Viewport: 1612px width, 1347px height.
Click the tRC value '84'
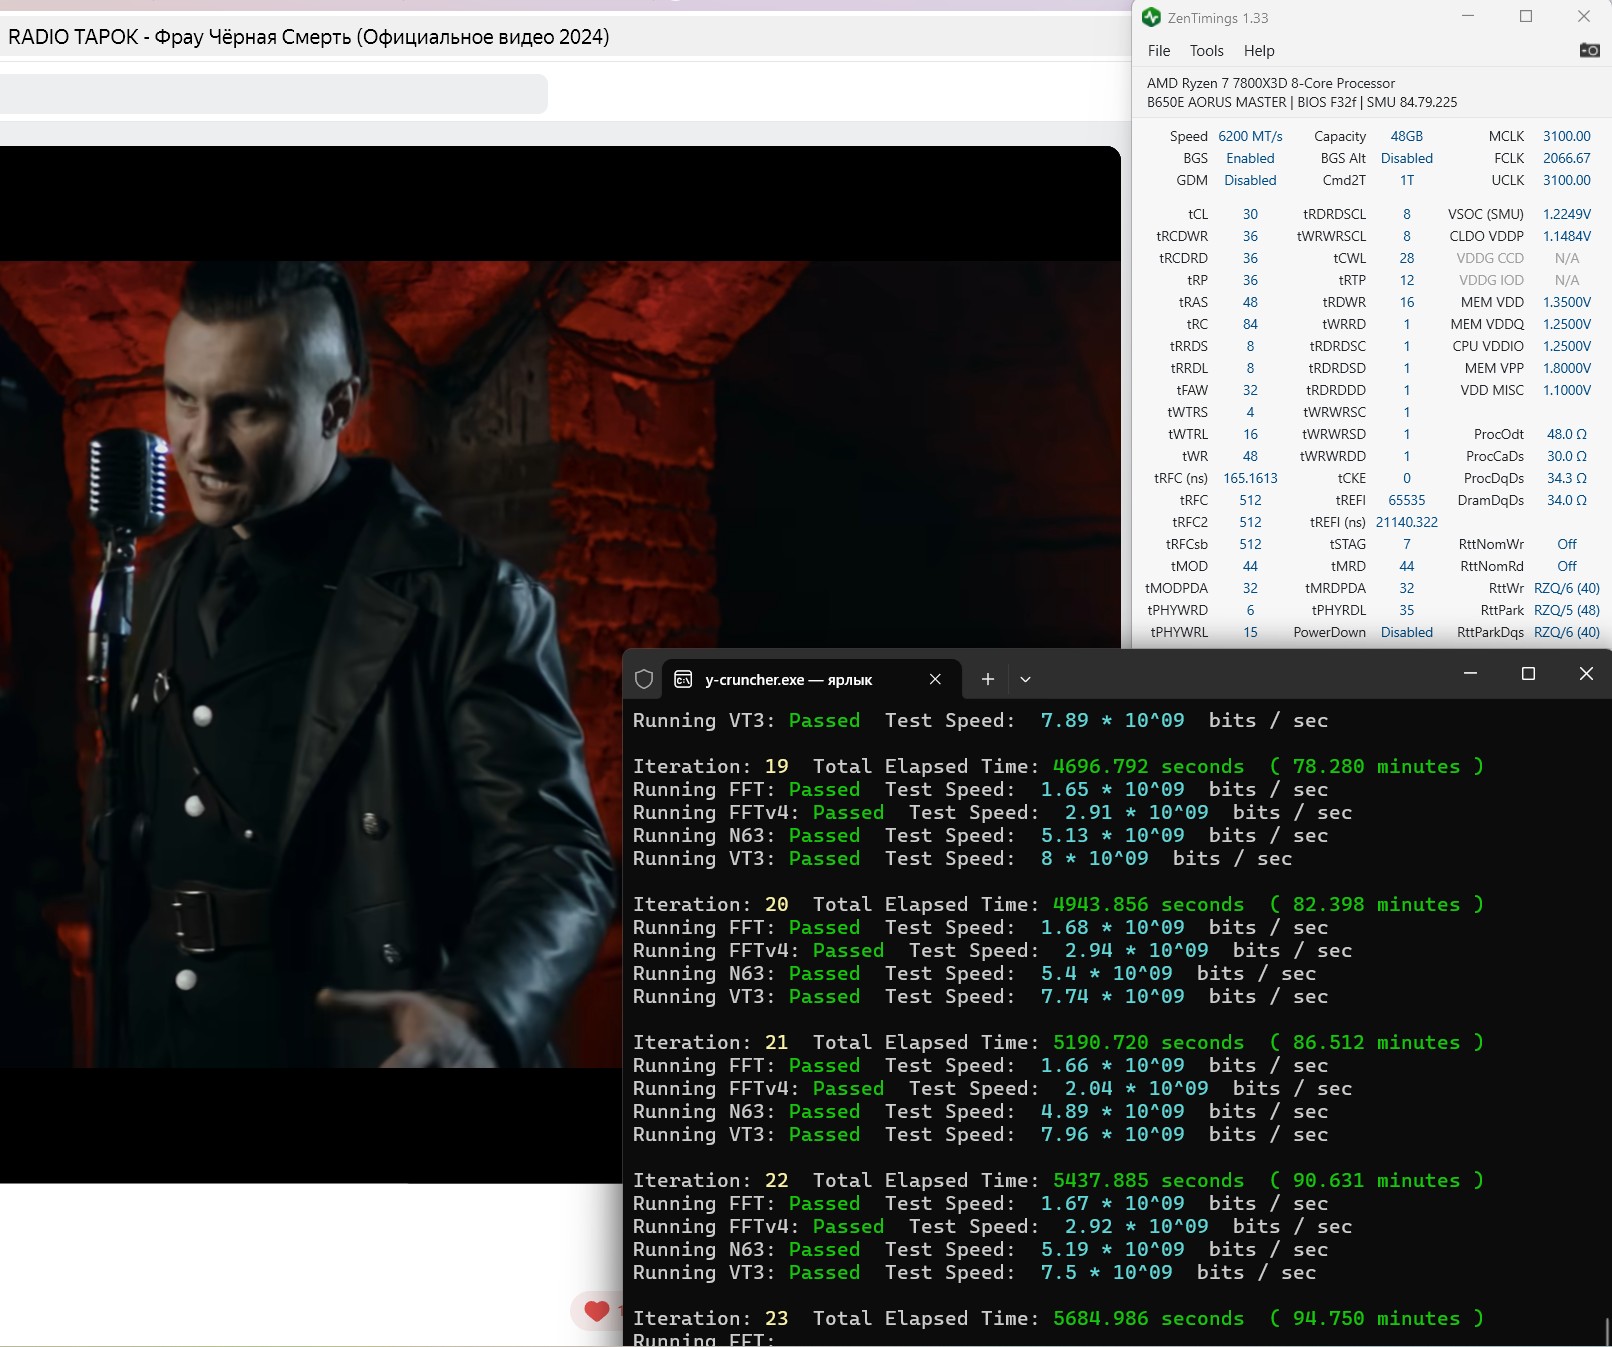pos(1250,324)
